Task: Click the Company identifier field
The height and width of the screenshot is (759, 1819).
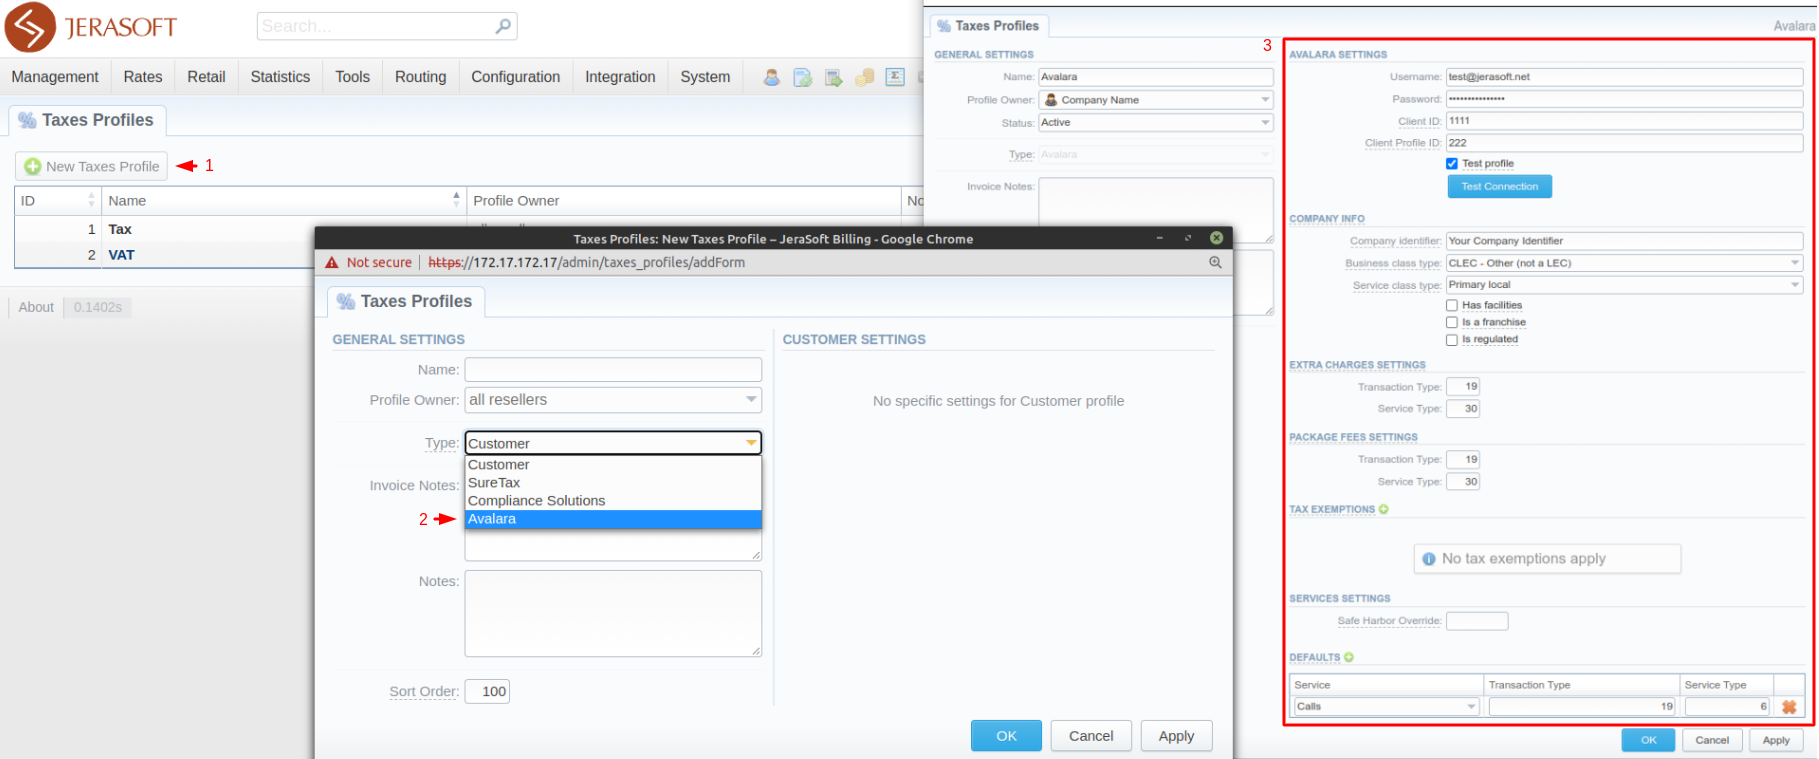Action: 1624,241
